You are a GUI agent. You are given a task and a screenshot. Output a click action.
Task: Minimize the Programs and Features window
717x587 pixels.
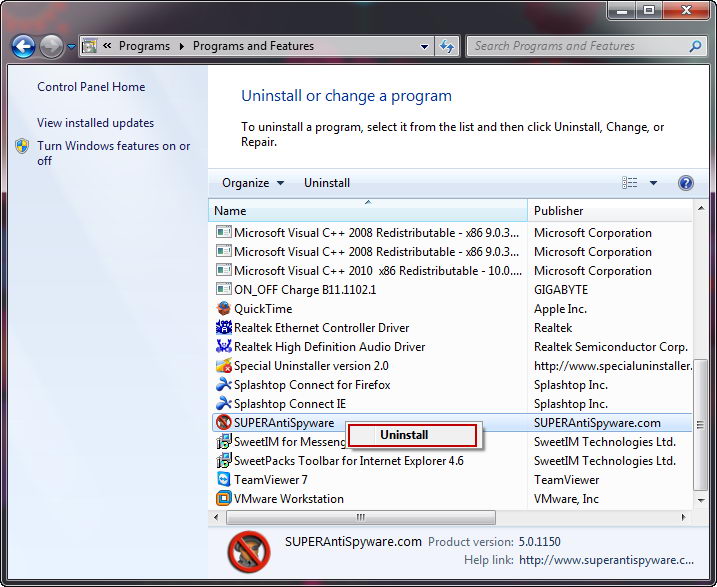point(621,10)
